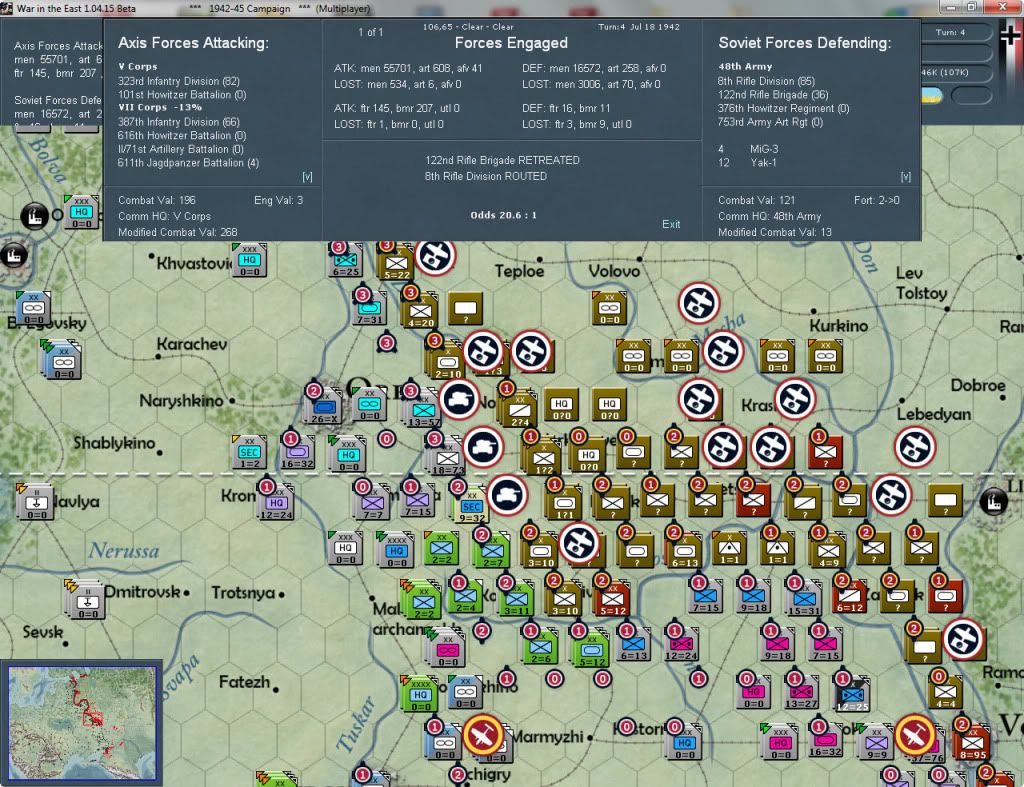
Task: Click 376th Howitzer Regiment (0) entry
Action: pos(783,108)
